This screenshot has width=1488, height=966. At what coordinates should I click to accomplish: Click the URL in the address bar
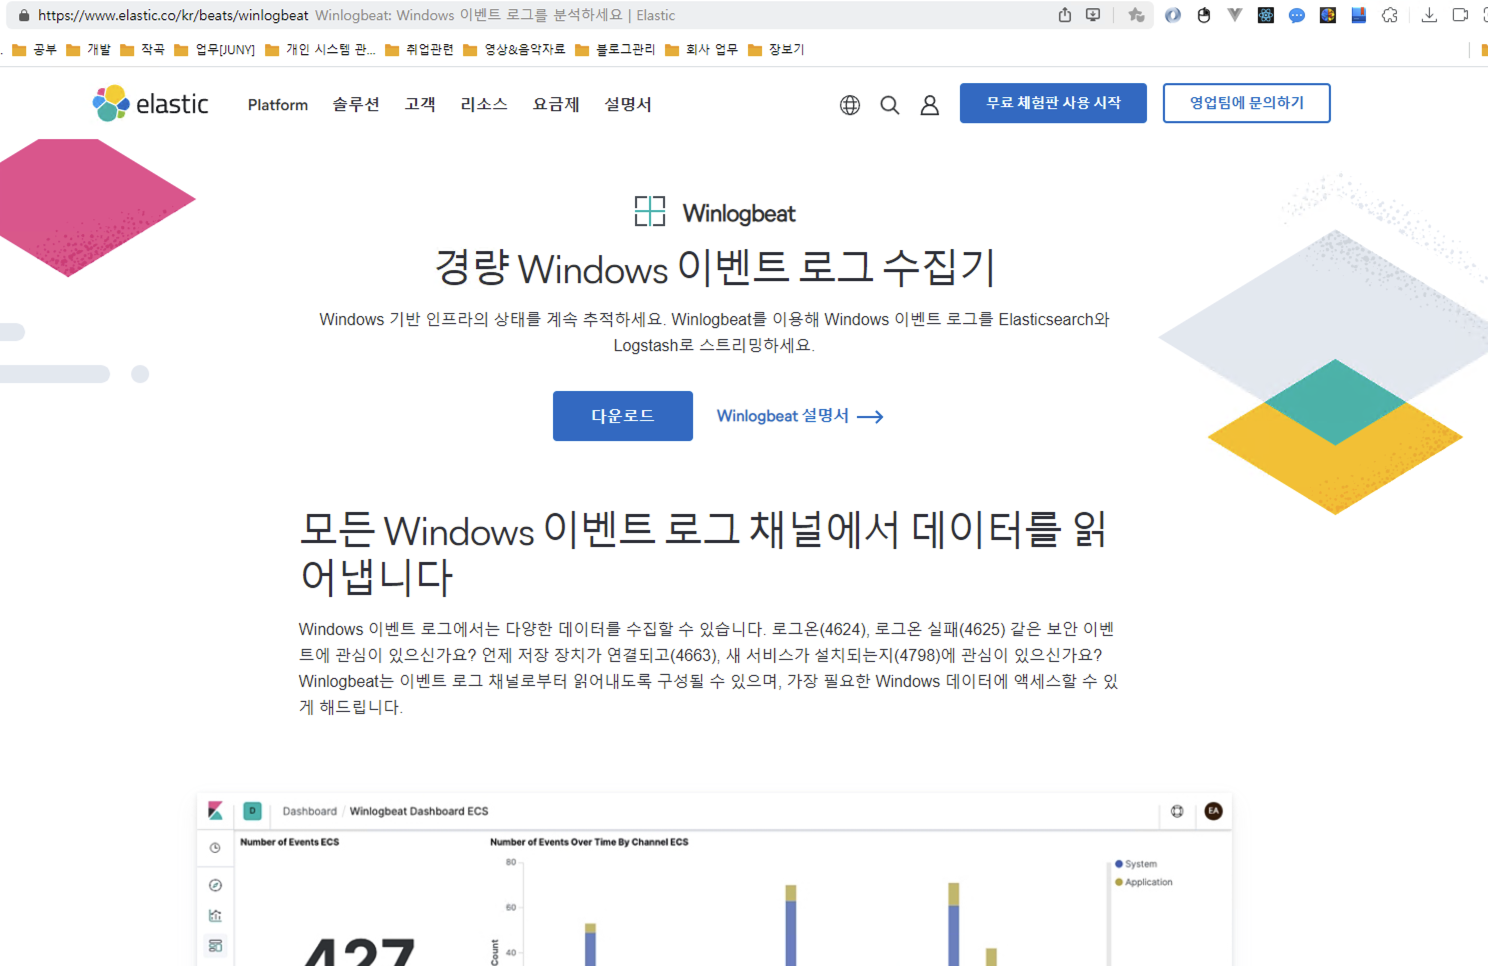click(x=173, y=15)
